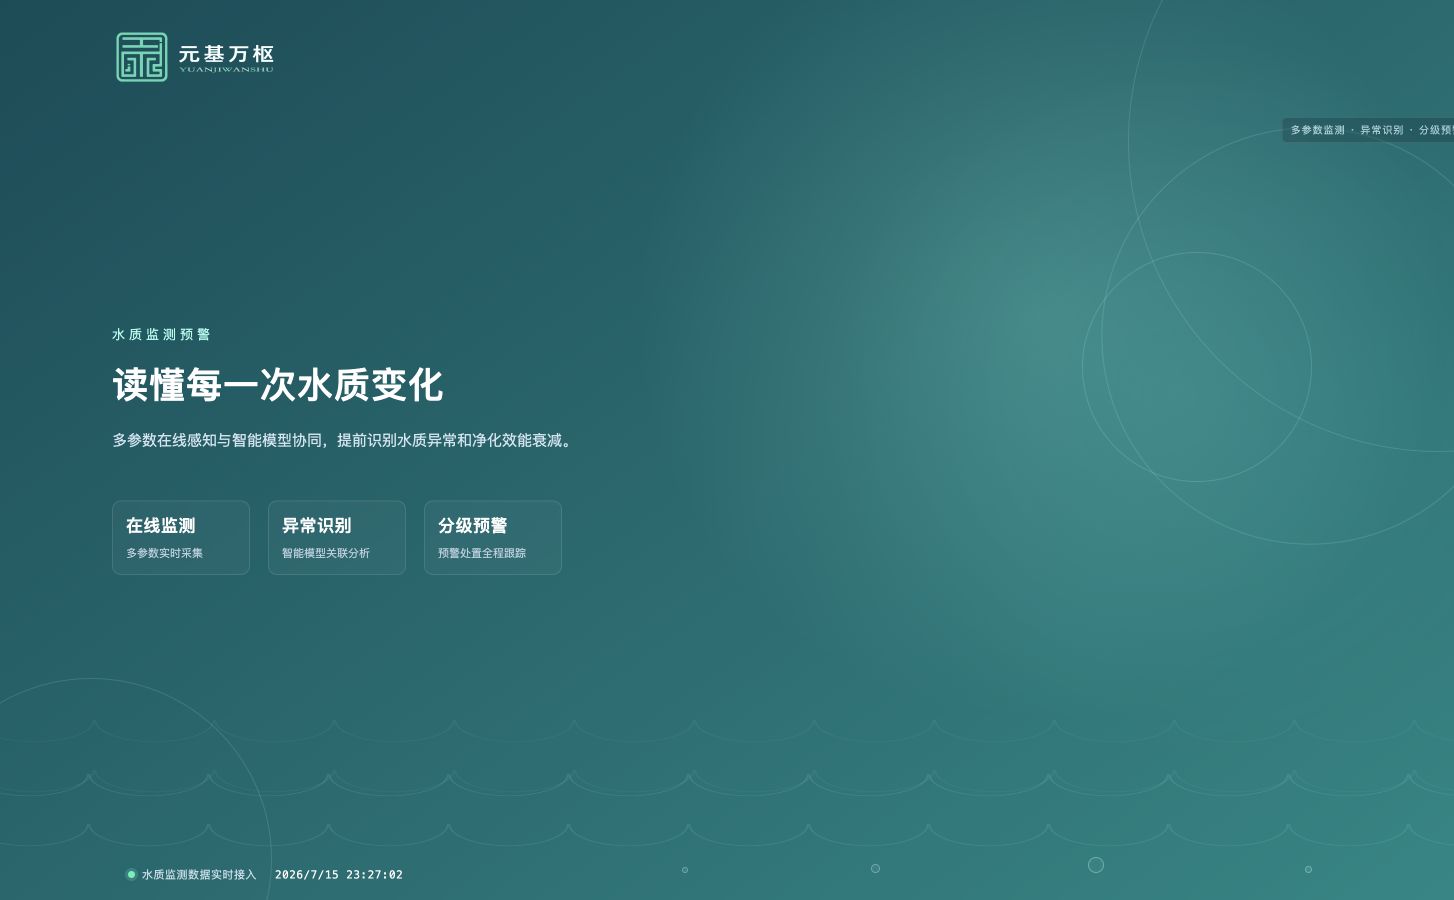Click the 多参数实时采集 subtitle text
Screen dimensions: 1454x900
(x=164, y=553)
